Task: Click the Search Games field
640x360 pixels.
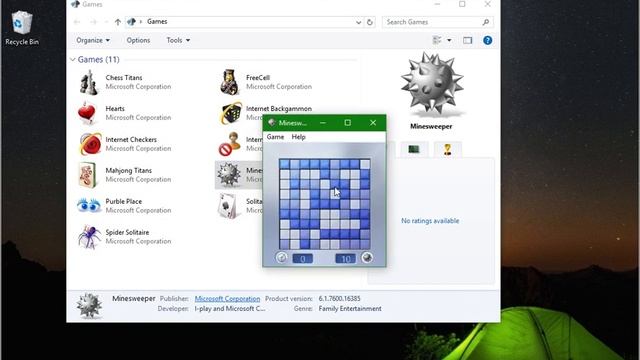Action: 437,22
